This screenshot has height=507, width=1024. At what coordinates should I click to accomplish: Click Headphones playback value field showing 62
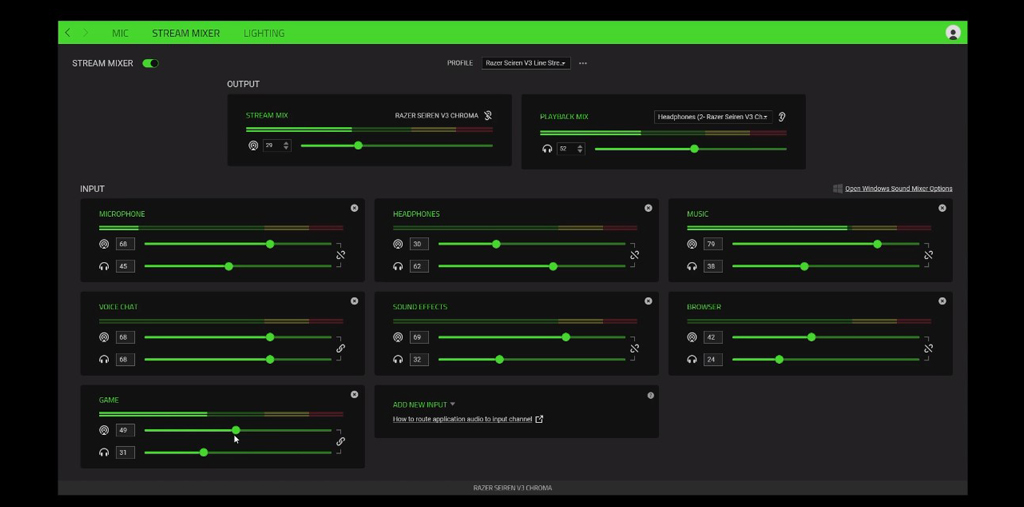tap(419, 267)
